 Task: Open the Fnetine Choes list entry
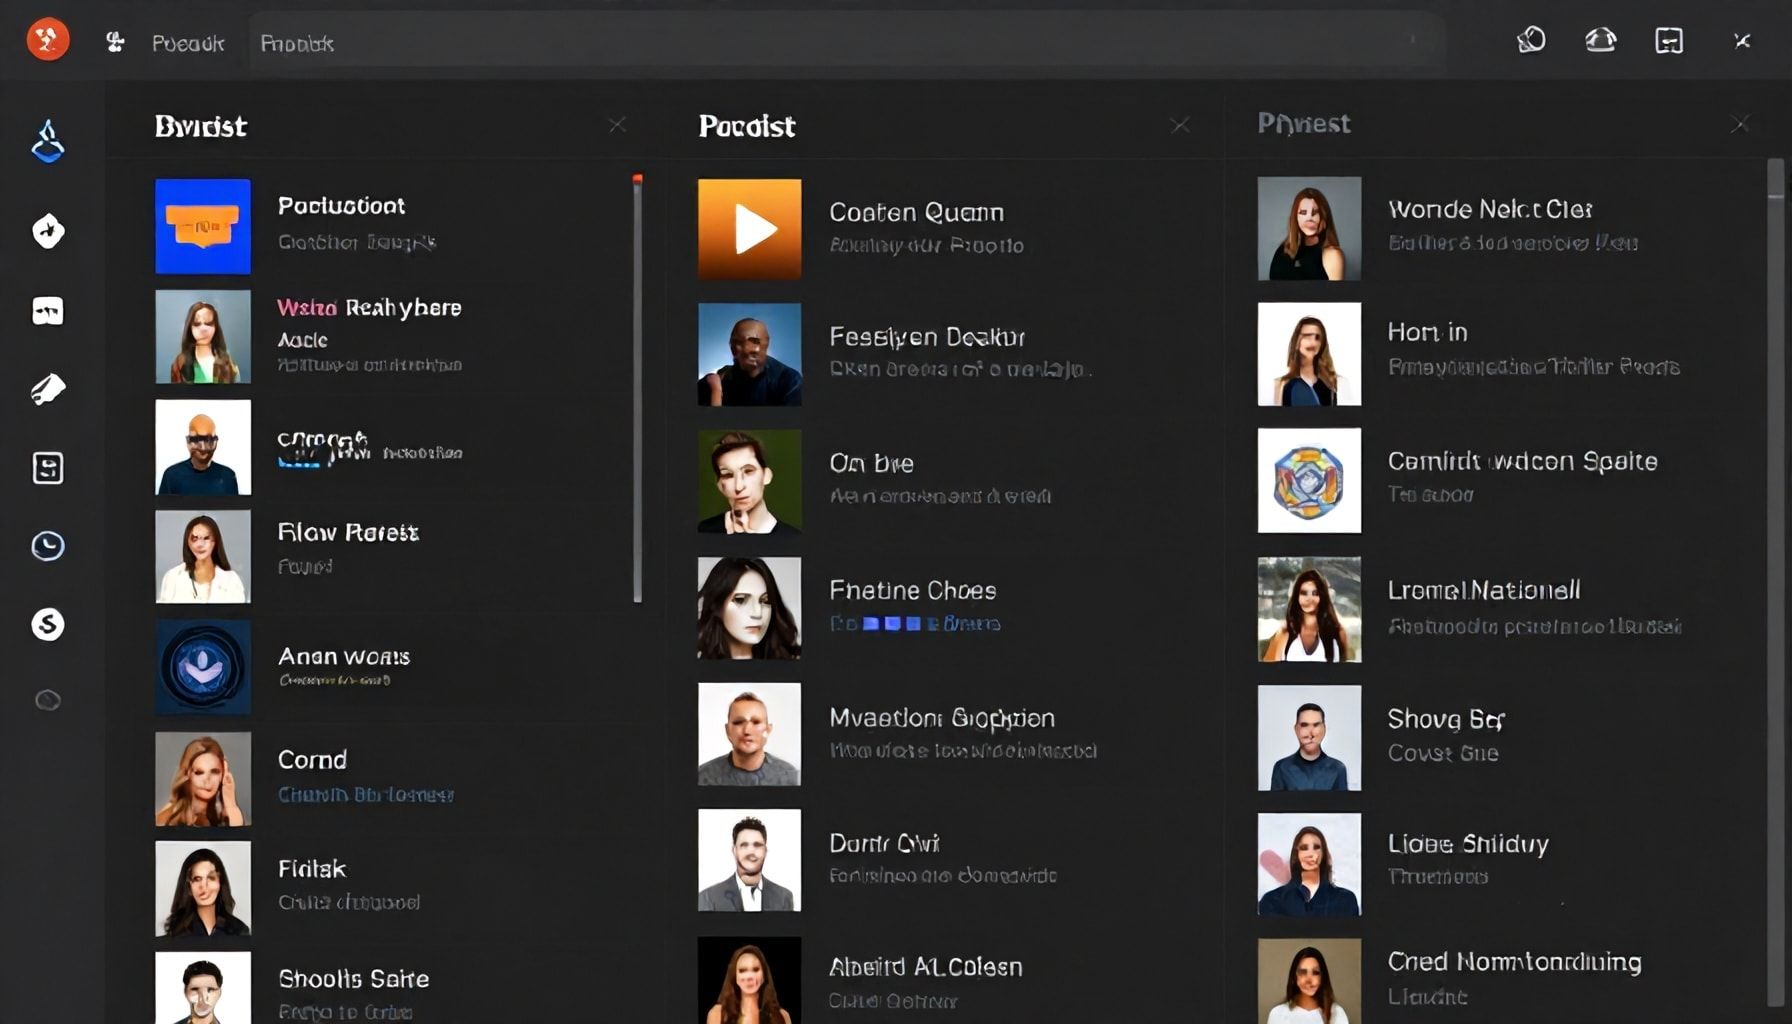913,591
